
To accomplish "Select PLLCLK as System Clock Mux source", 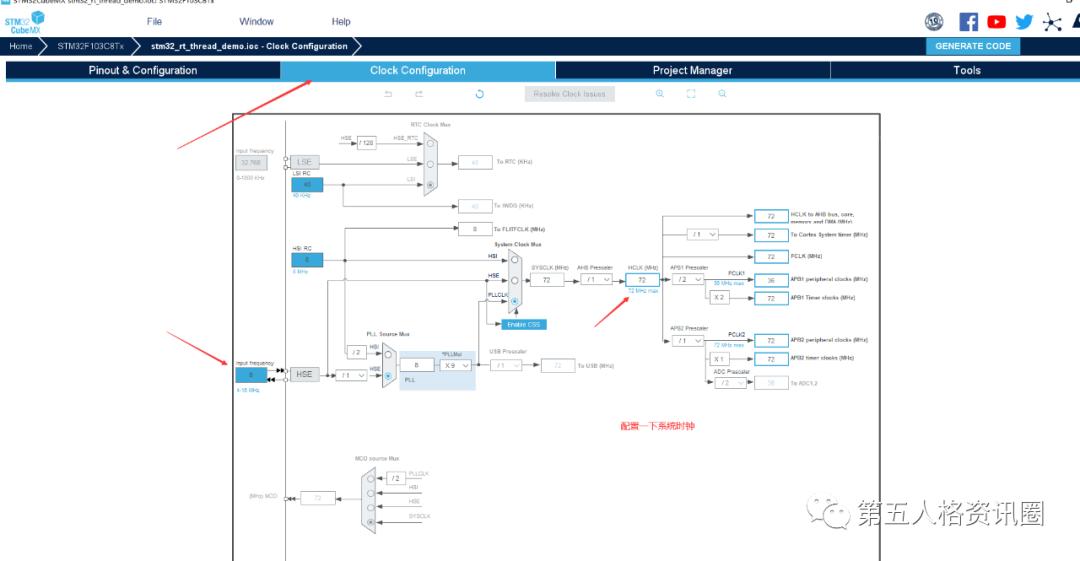I will click(x=515, y=301).
